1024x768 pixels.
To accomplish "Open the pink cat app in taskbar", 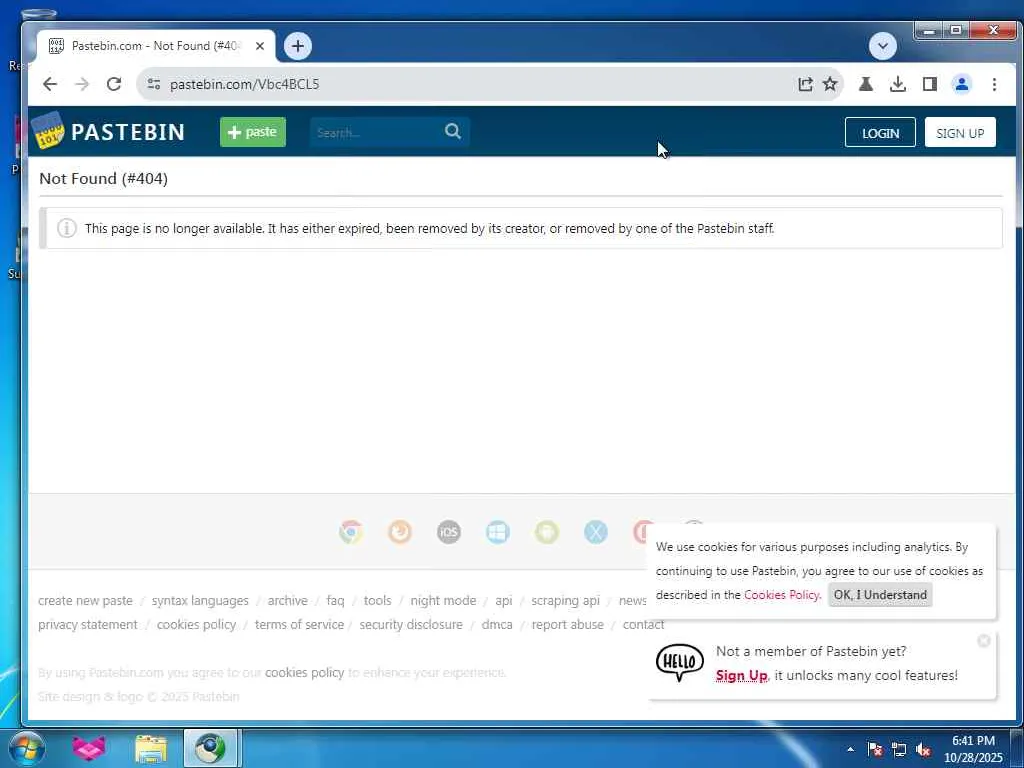I will tap(89, 748).
